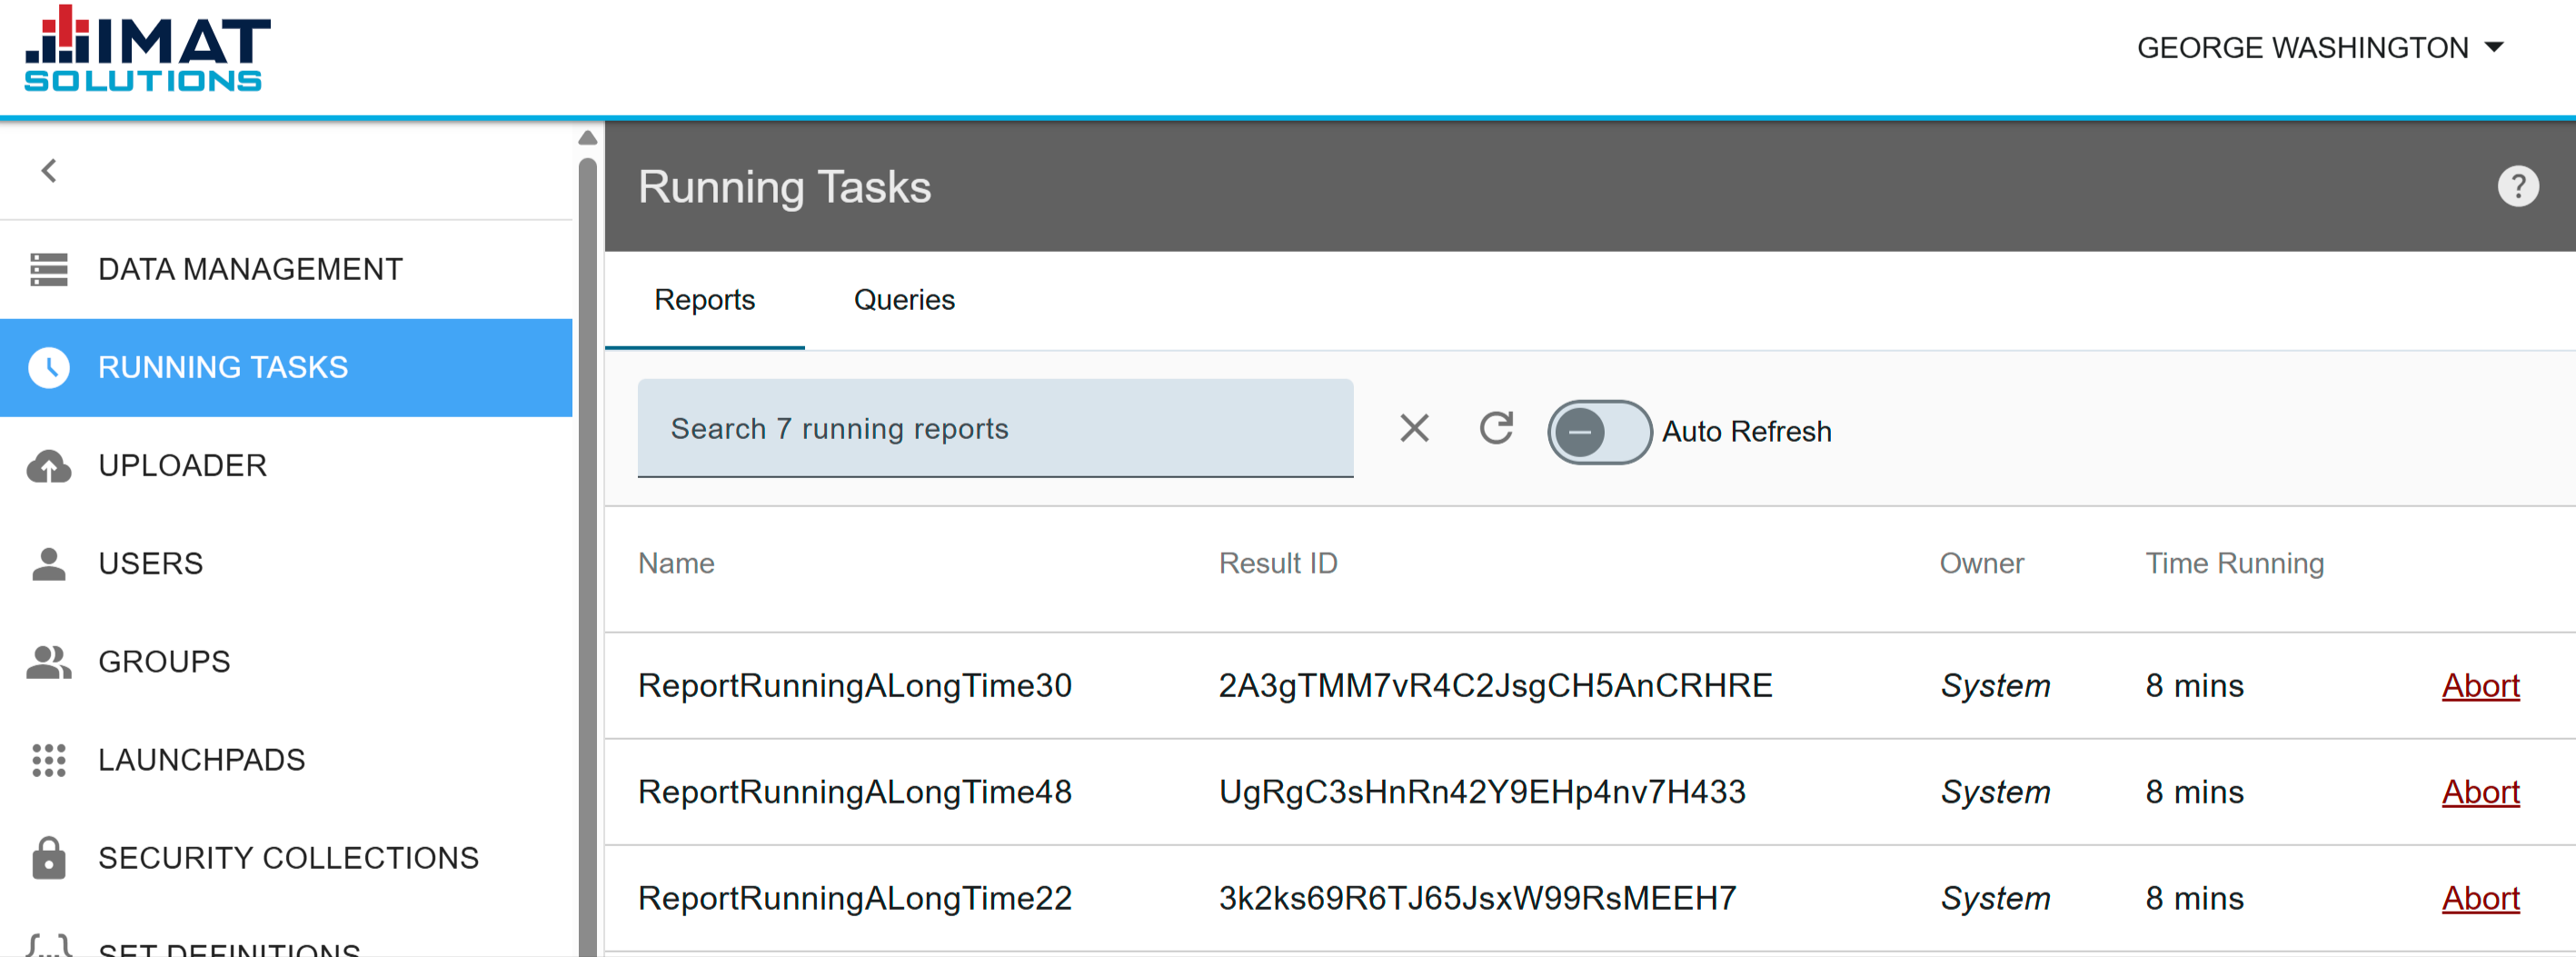Select Running Tasks in the sidebar
This screenshot has height=957, width=2576.
coord(286,367)
